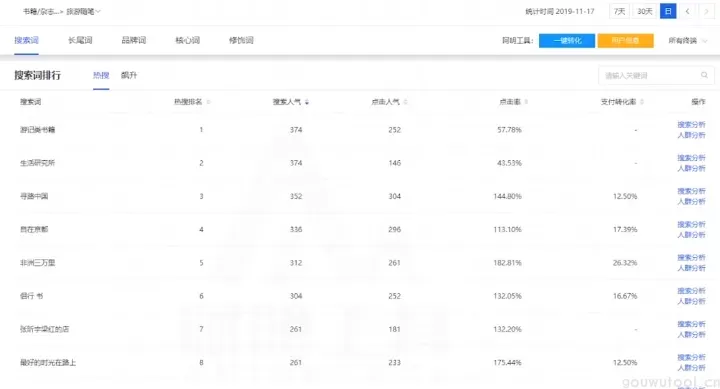Viewport: 720px width, 389px height.
Task: Click the 16.67% conversion rate value
Action: pyautogui.click(x=625, y=296)
